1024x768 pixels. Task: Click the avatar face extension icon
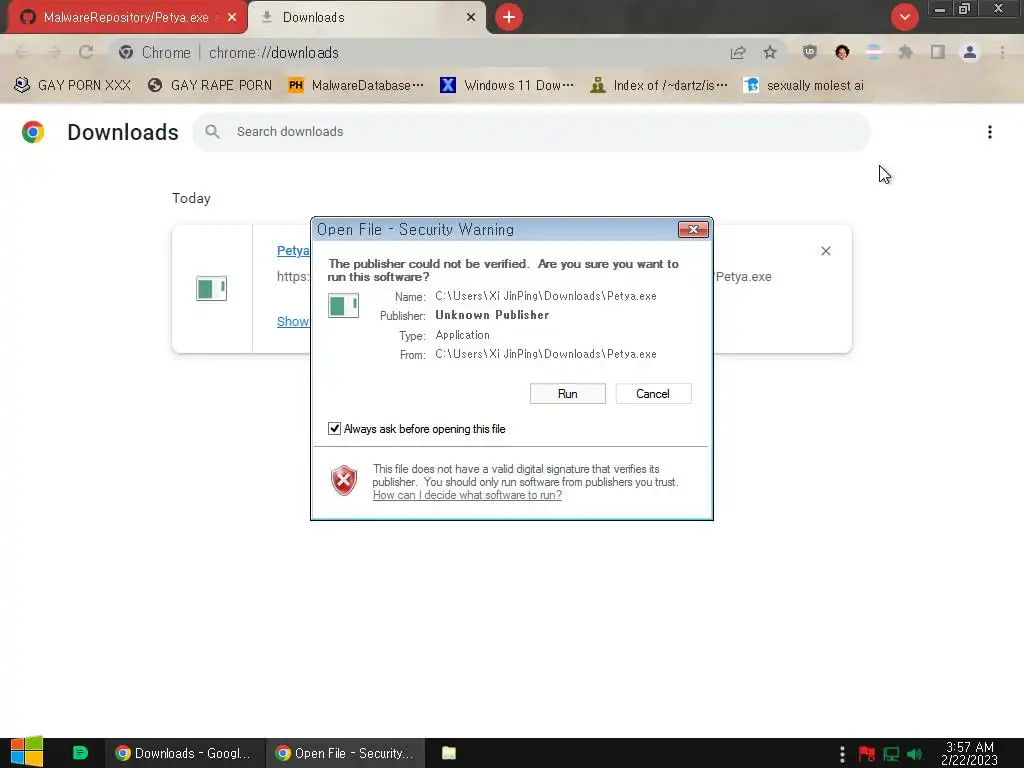coord(842,52)
